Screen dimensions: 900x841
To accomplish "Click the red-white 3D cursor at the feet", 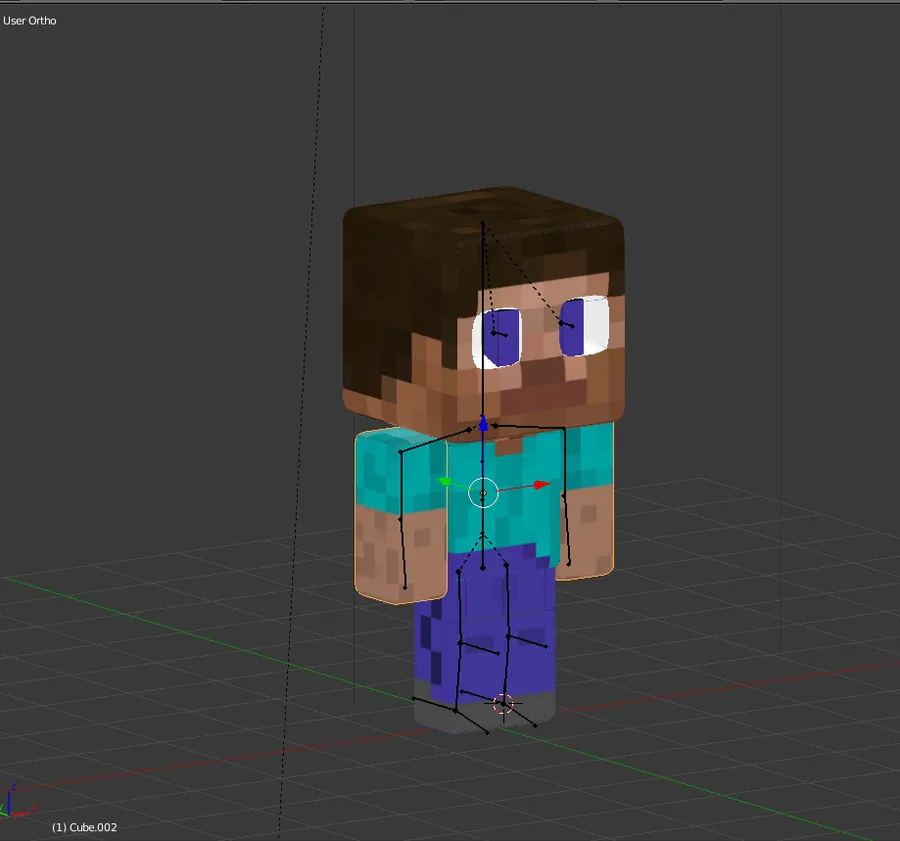I will point(503,704).
